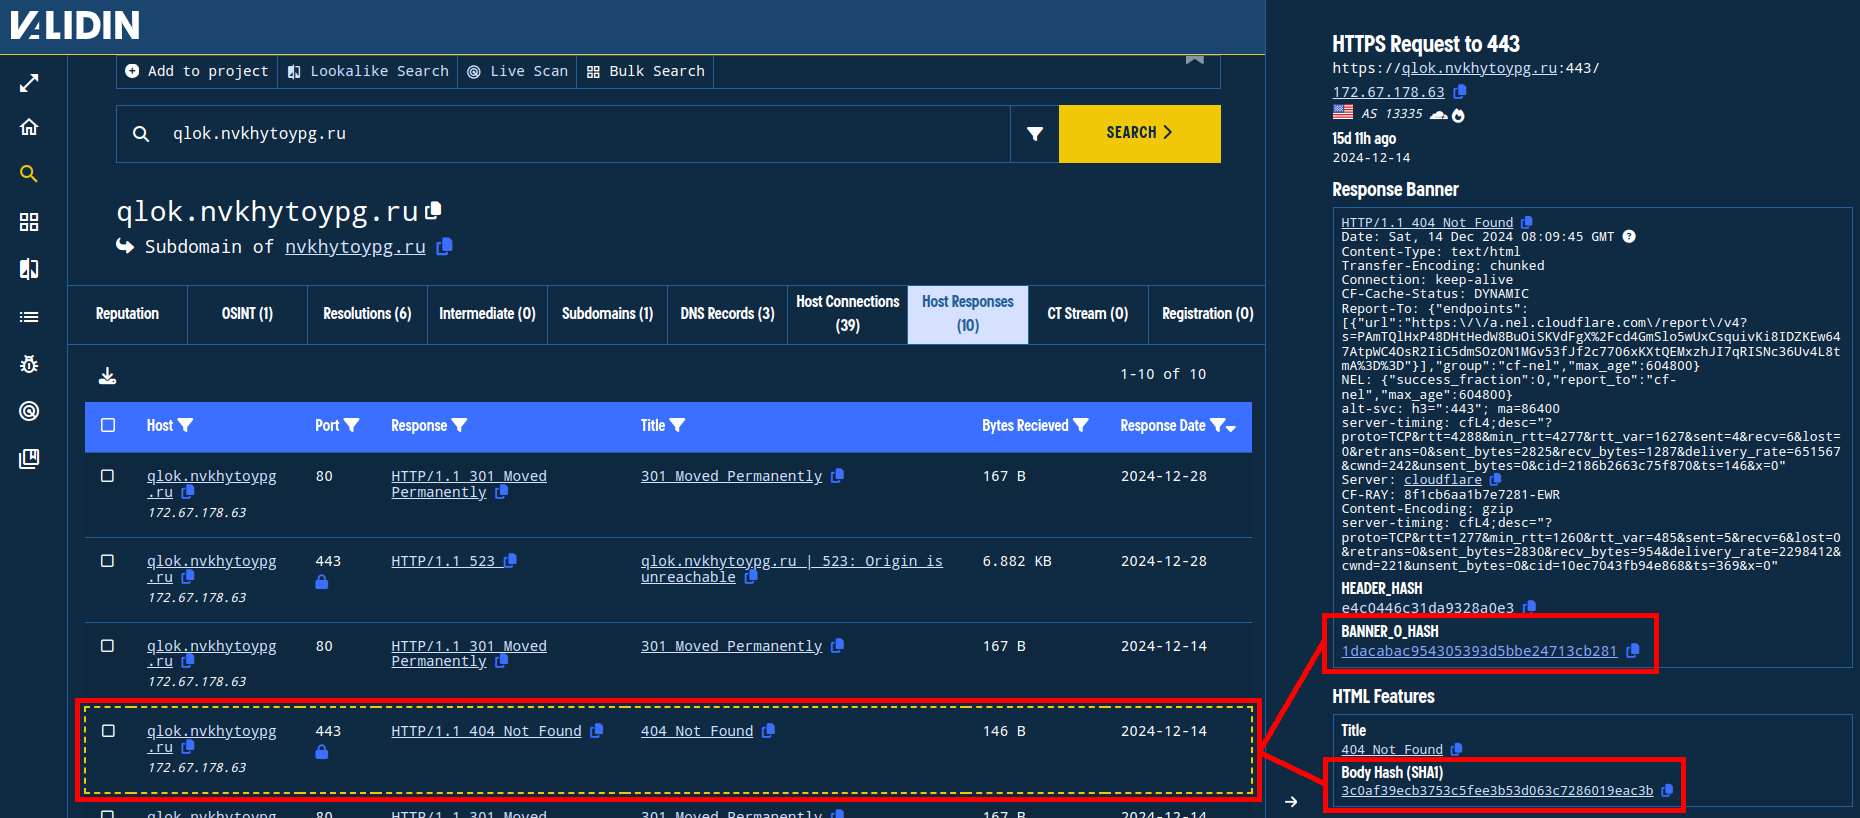The width and height of the screenshot is (1860, 818).
Task: Filter by Response column
Action: 459,425
